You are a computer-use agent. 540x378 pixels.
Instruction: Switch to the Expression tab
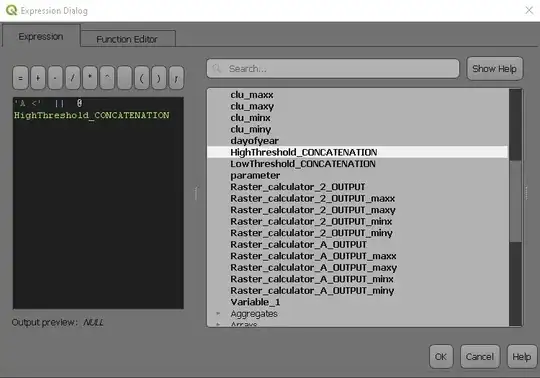pyautogui.click(x=41, y=36)
